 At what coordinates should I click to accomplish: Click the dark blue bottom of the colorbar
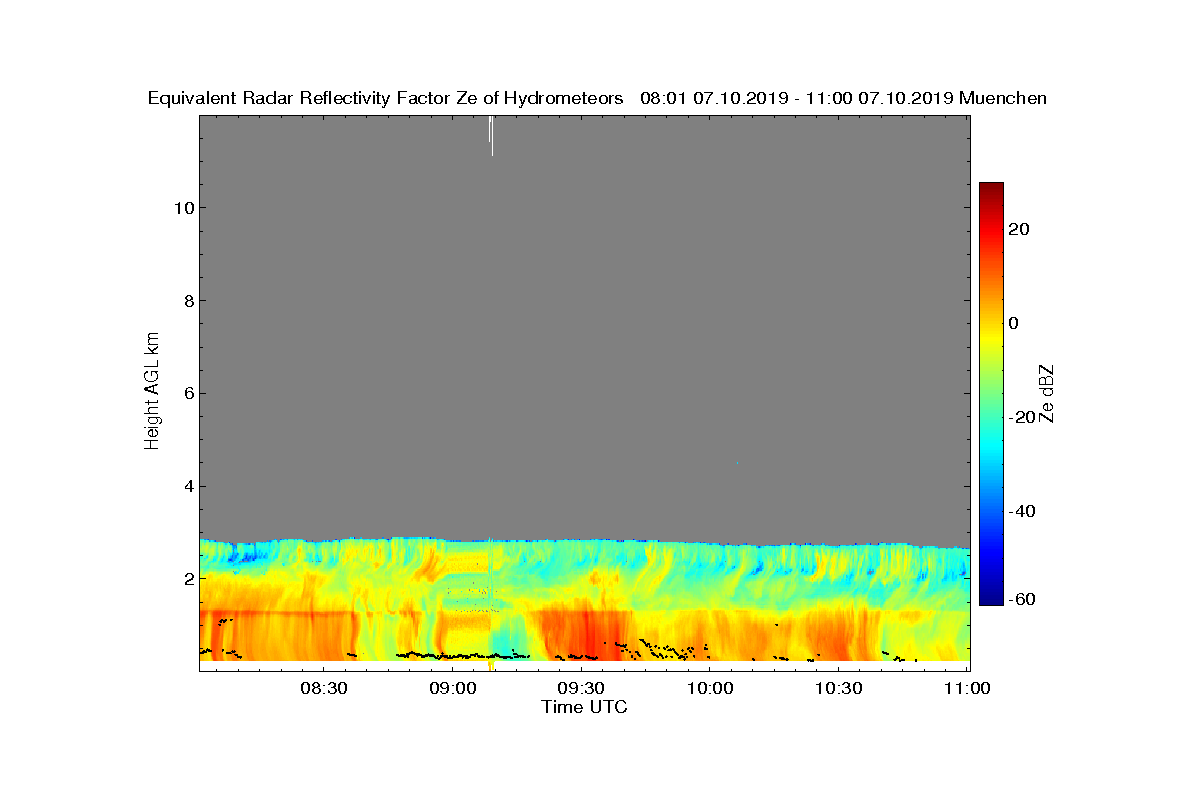pos(991,597)
